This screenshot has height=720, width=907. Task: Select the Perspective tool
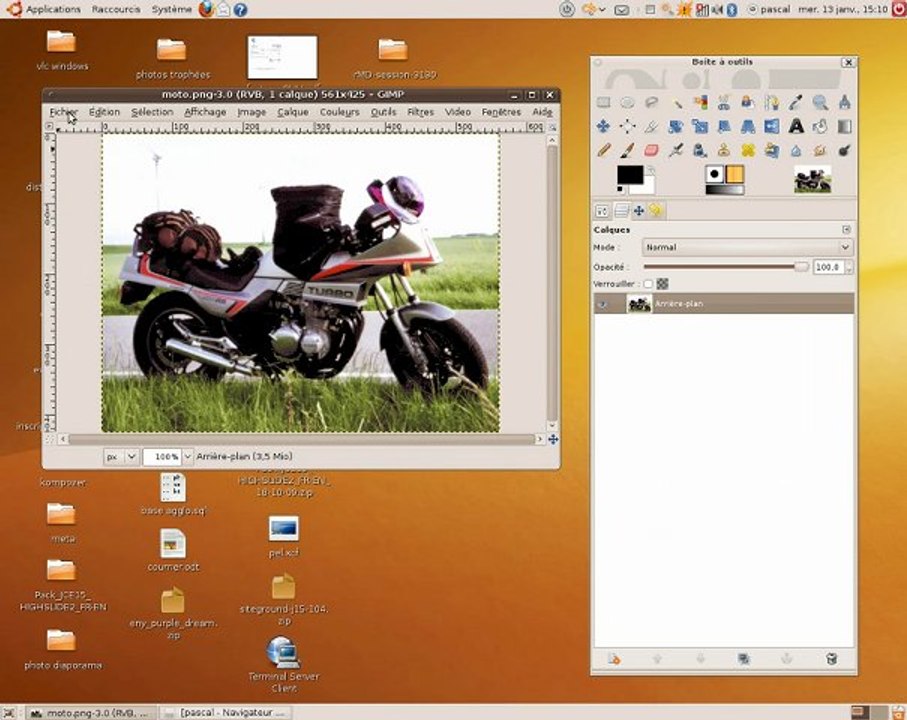coord(748,126)
